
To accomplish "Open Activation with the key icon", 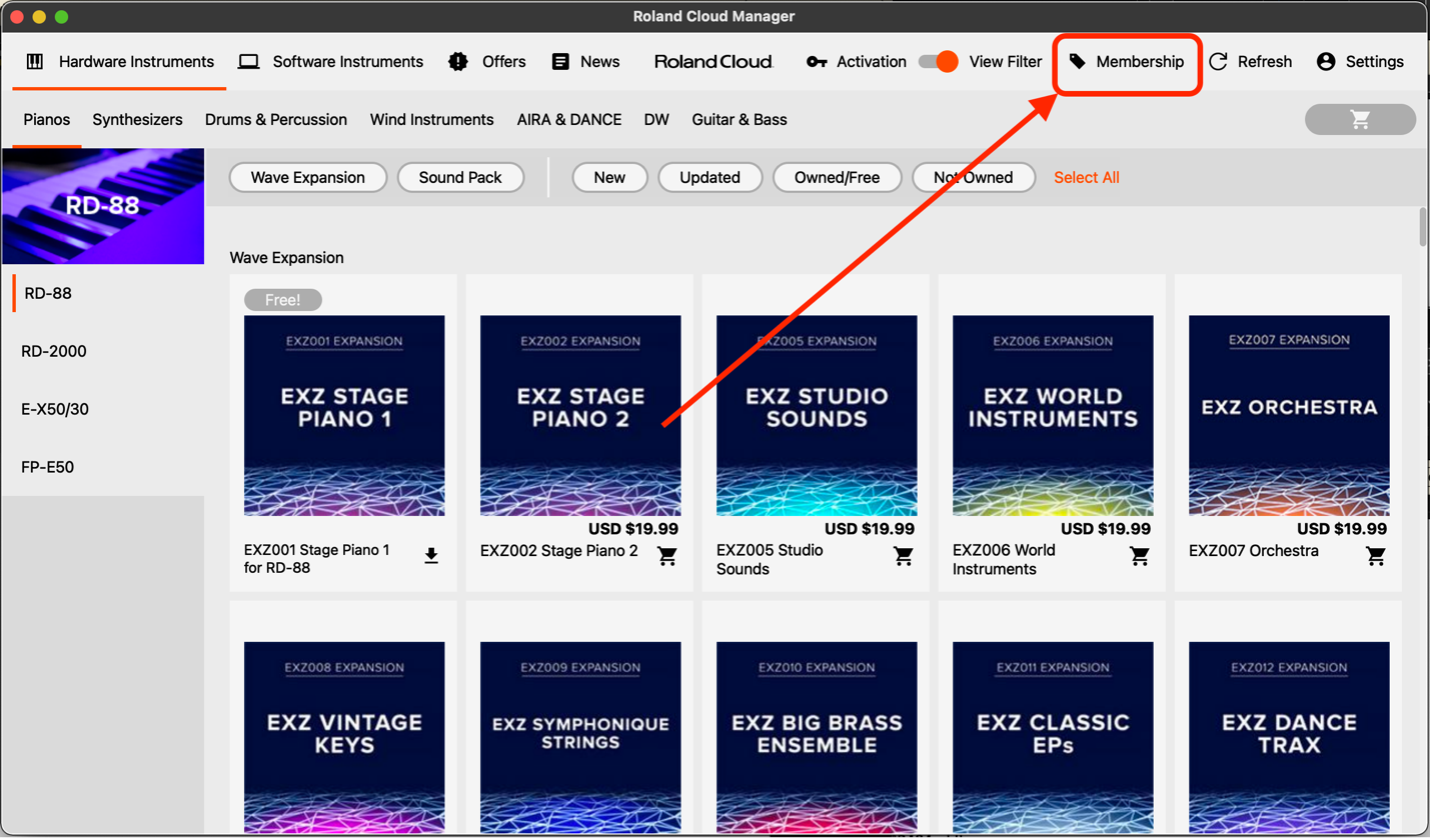I will (817, 62).
